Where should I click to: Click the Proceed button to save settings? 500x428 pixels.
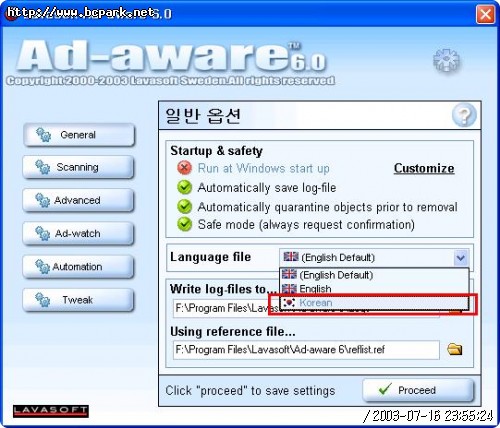click(x=418, y=390)
